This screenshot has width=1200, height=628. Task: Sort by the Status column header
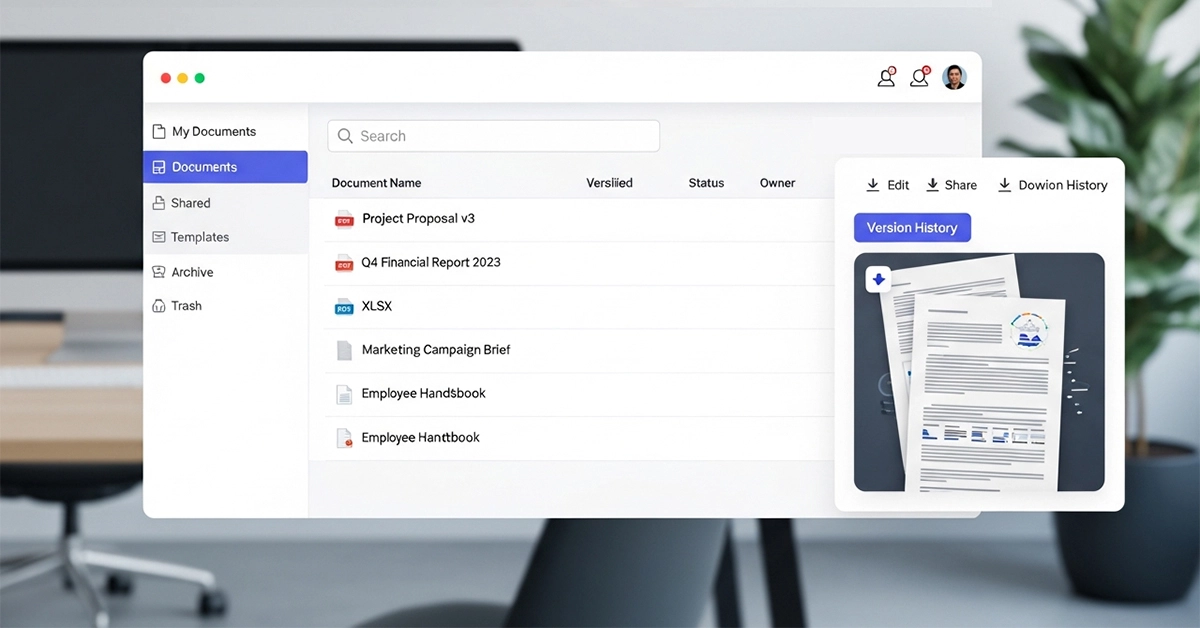pos(706,183)
